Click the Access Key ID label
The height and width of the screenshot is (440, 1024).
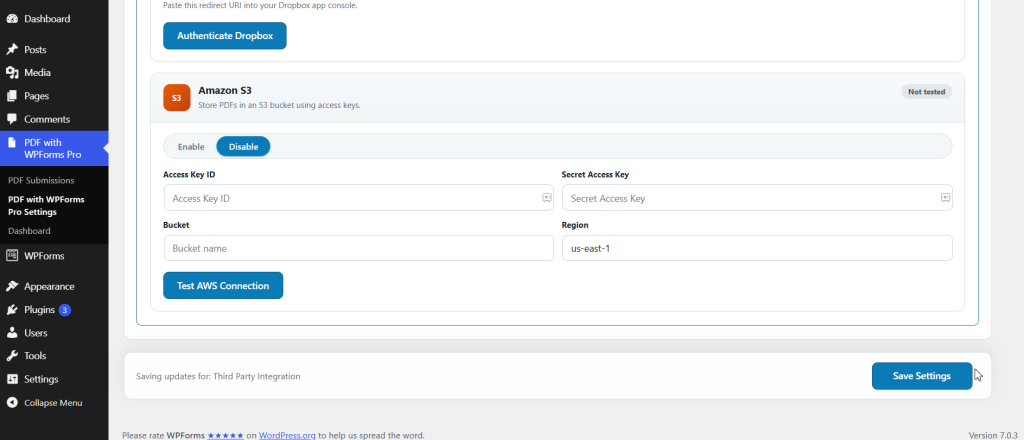click(x=189, y=174)
